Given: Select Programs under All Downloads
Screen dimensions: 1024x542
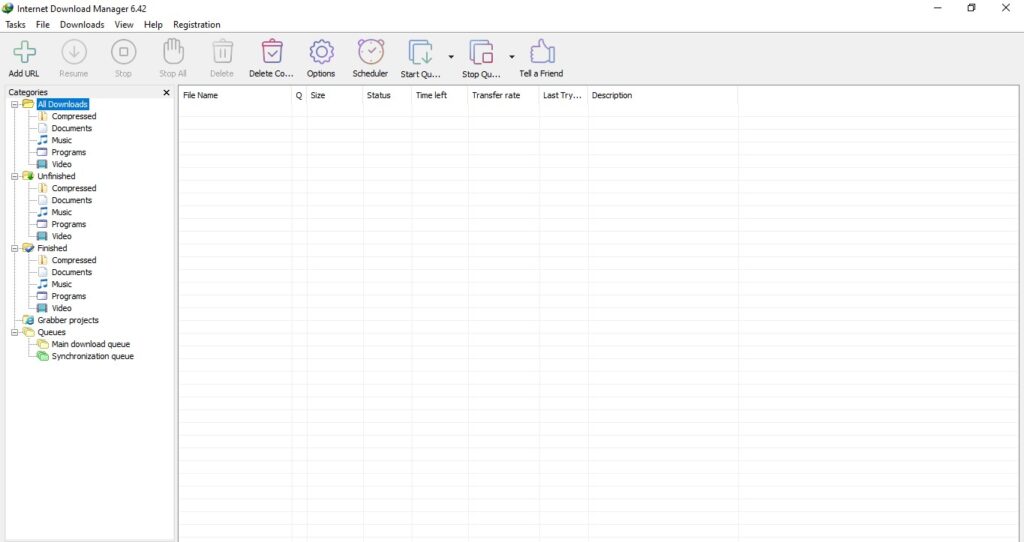Looking at the screenshot, I should pos(69,152).
